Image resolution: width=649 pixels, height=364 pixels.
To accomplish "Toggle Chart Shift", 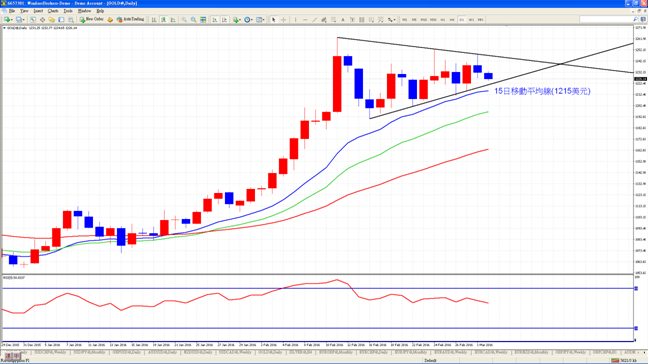I will [224, 19].
